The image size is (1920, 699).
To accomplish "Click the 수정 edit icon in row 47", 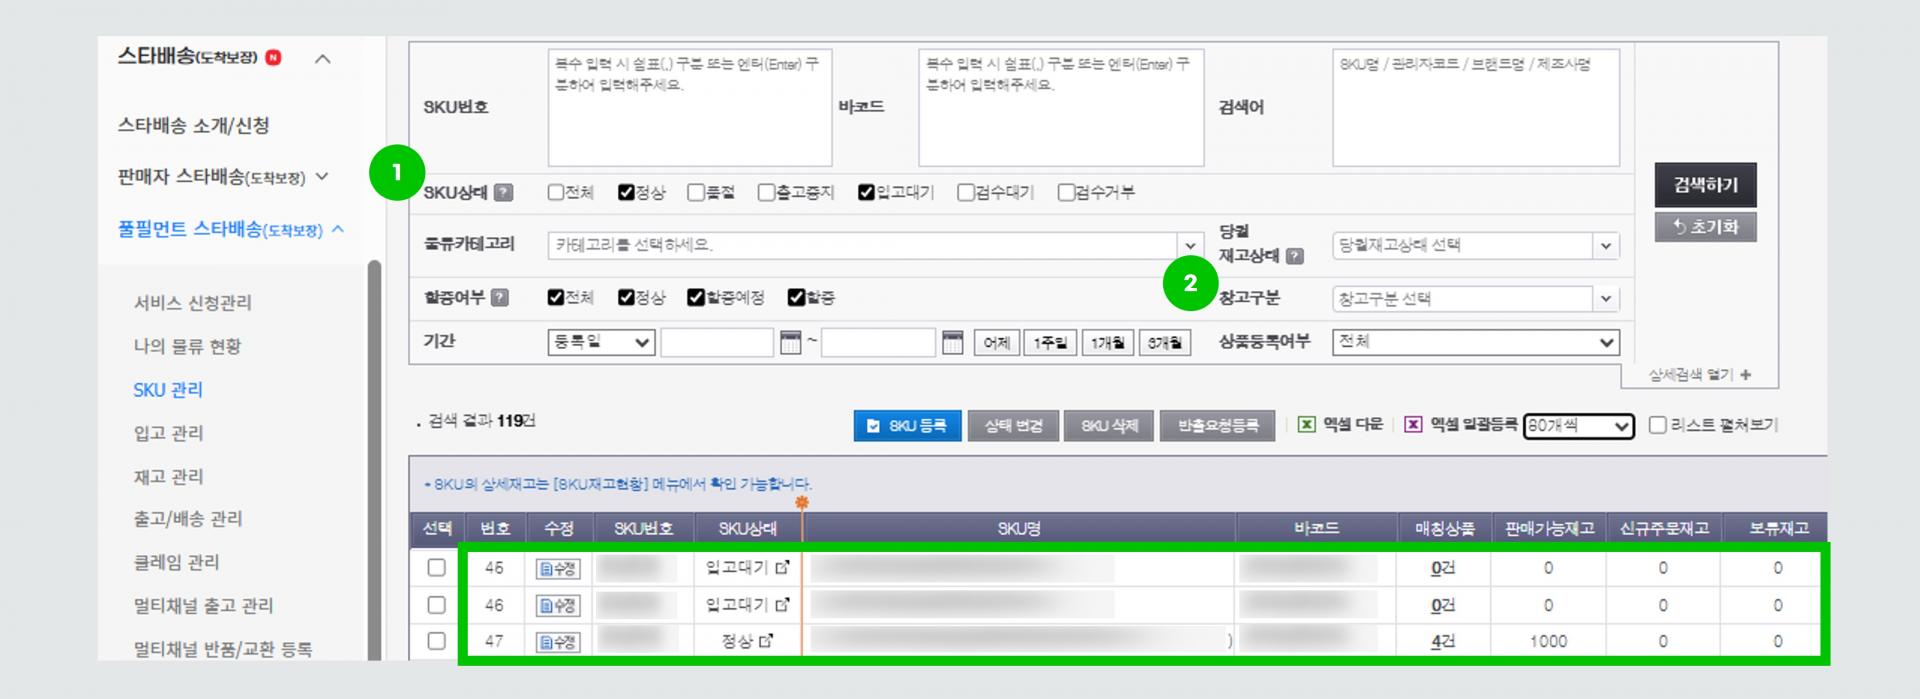I will coord(558,642).
